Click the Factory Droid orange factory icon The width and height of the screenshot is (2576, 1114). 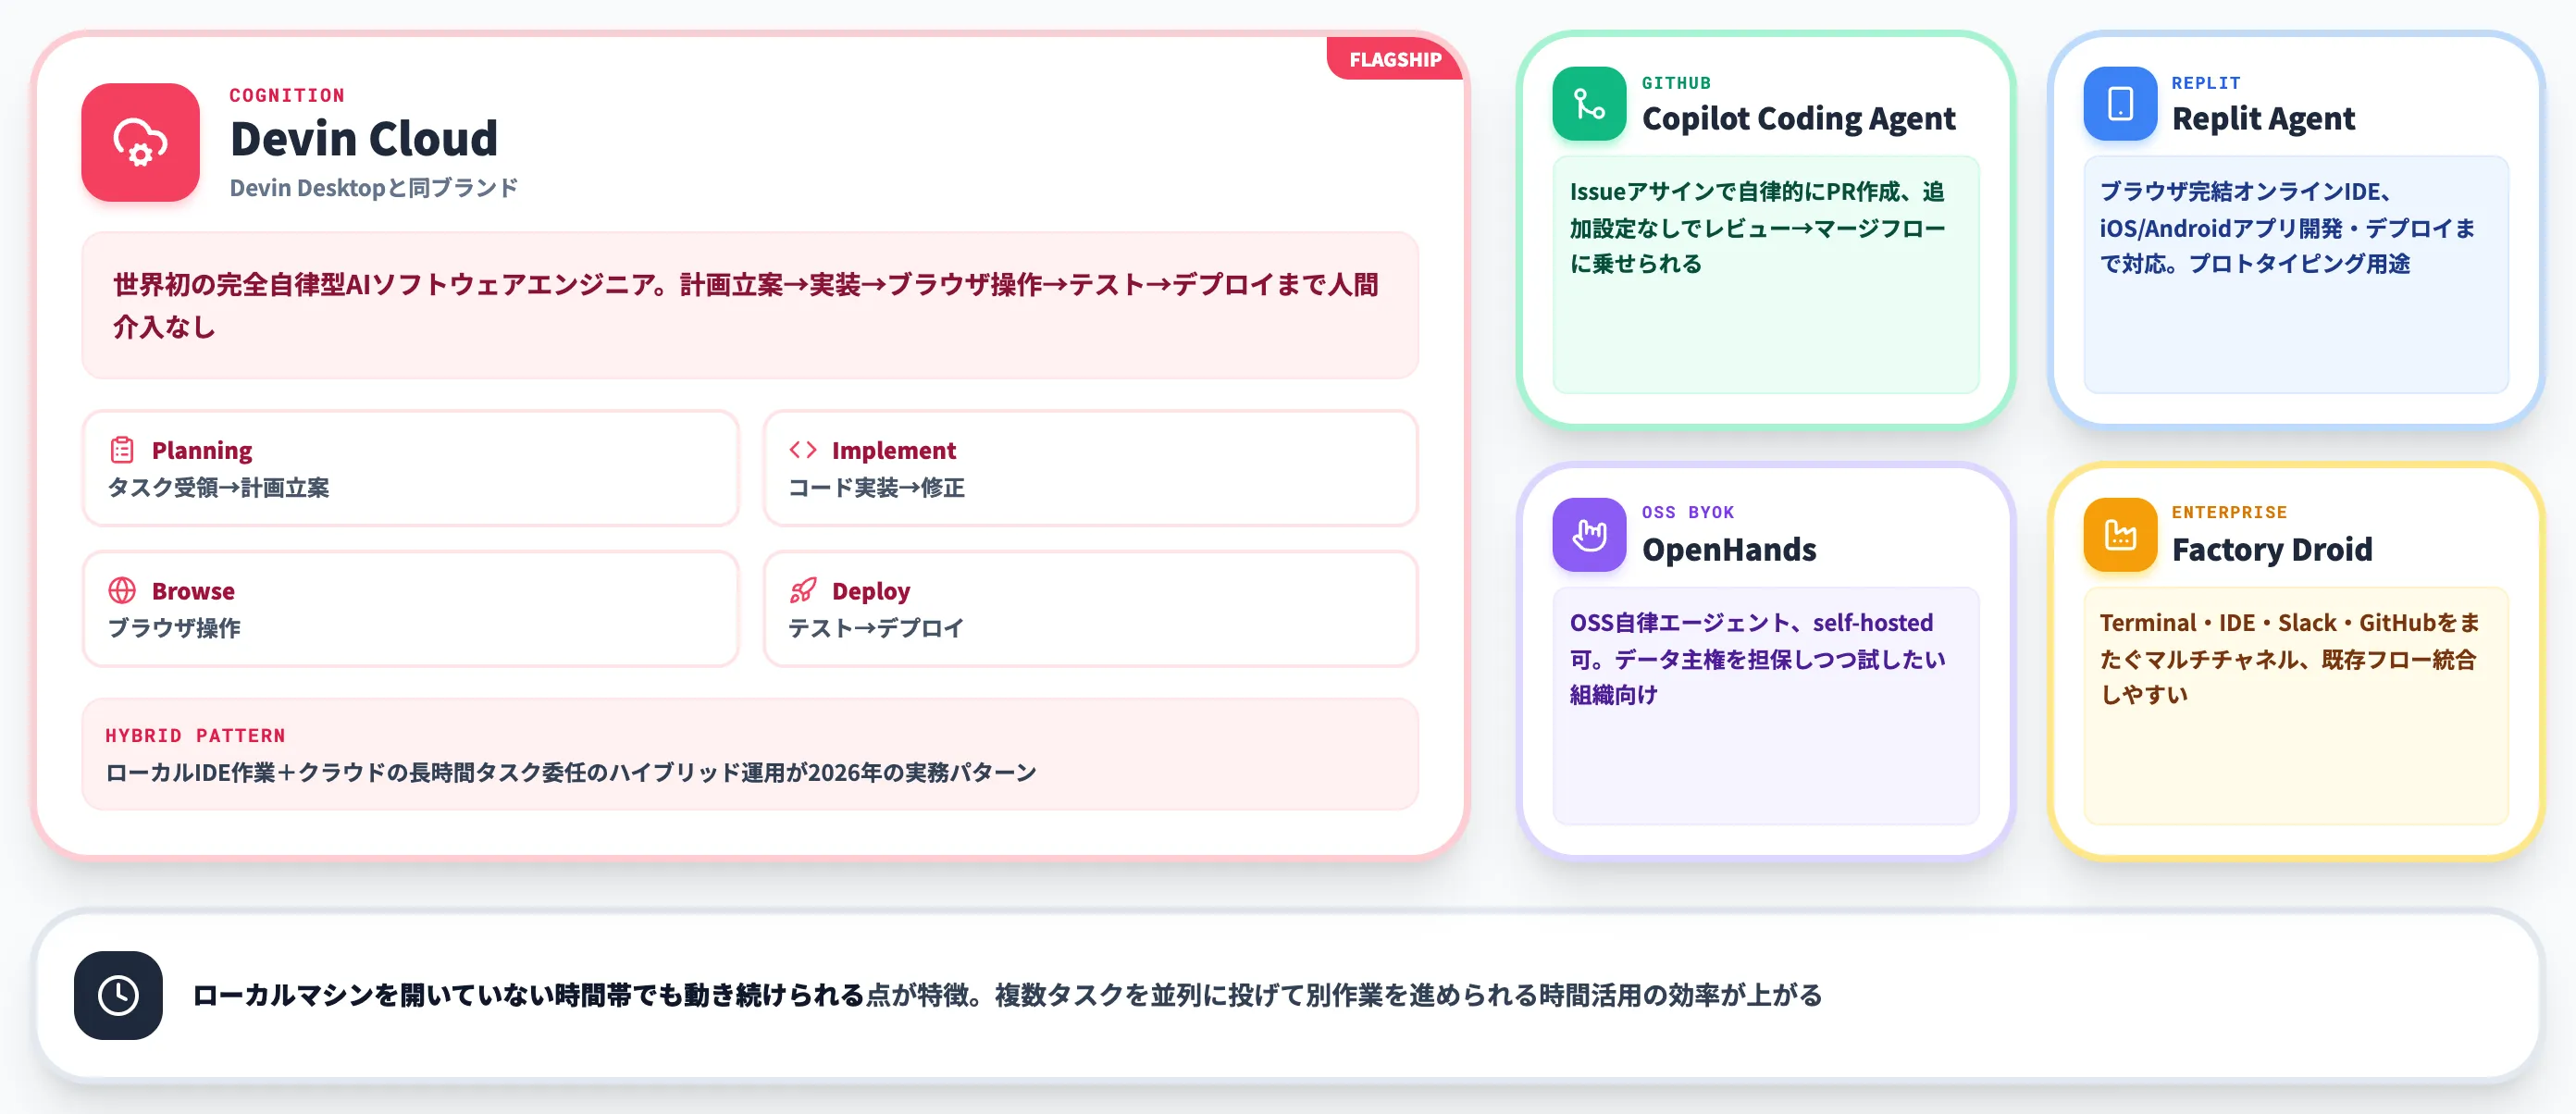pos(2120,534)
